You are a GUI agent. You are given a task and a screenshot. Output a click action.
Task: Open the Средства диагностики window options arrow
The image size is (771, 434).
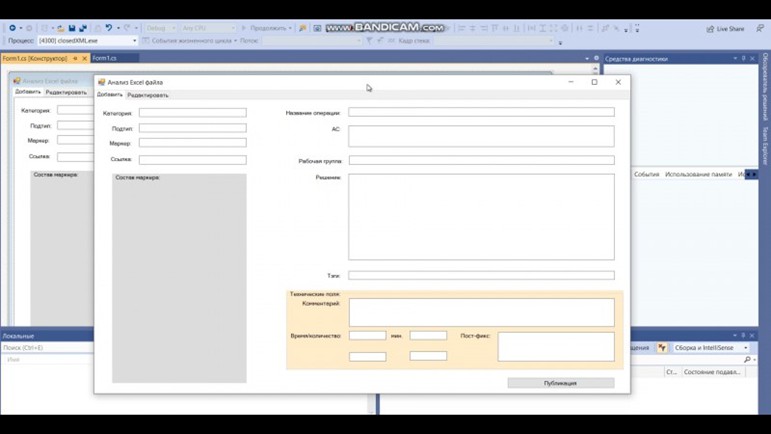pyautogui.click(x=735, y=58)
